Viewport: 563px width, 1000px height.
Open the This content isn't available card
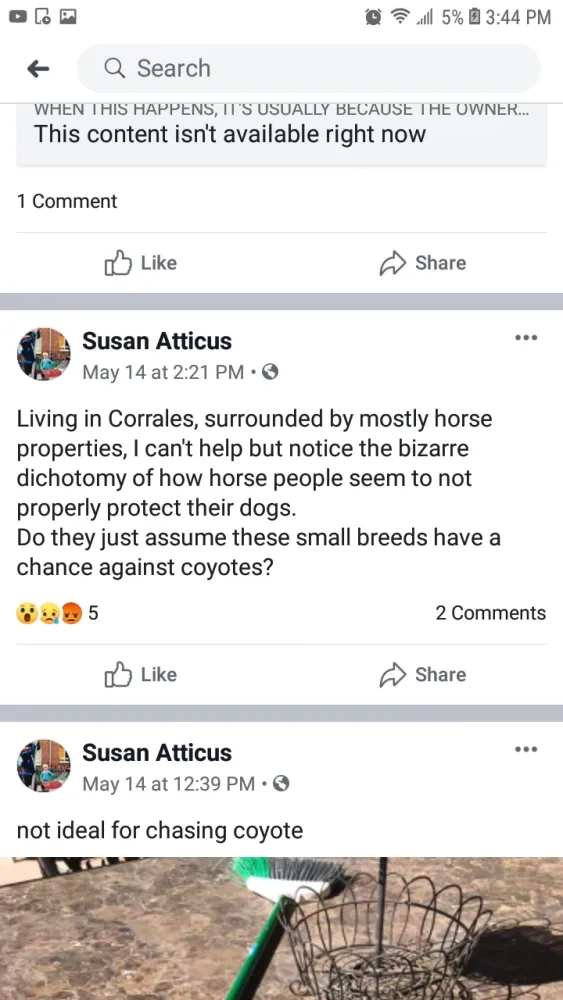click(281, 134)
